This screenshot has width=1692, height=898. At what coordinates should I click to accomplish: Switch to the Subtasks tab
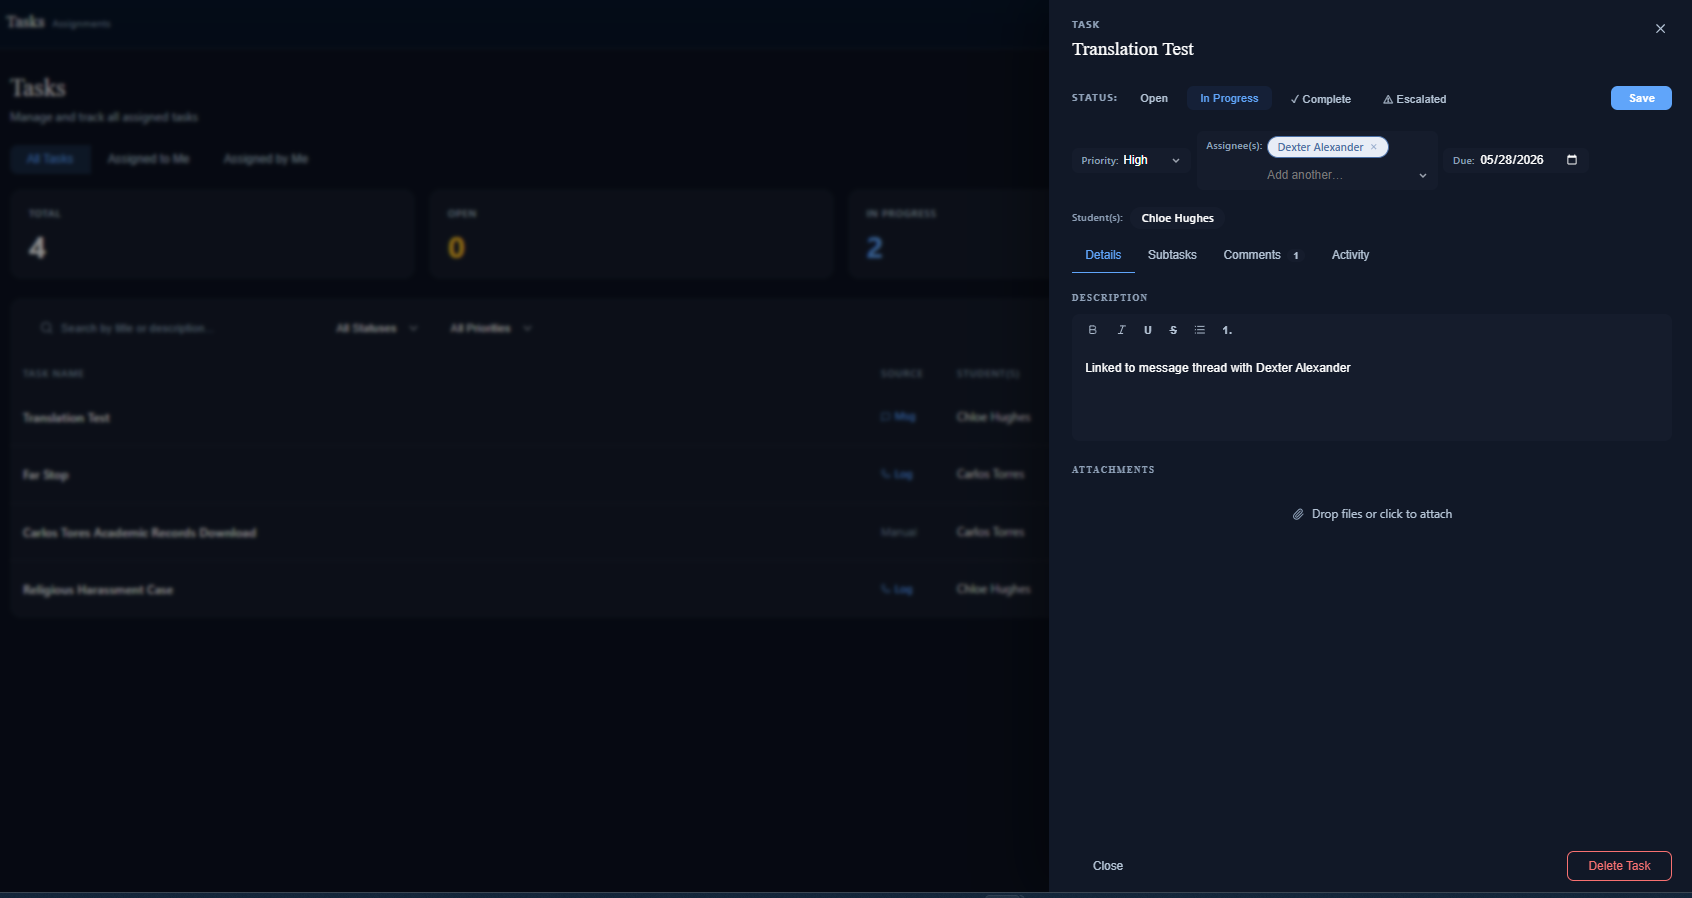pos(1172,255)
